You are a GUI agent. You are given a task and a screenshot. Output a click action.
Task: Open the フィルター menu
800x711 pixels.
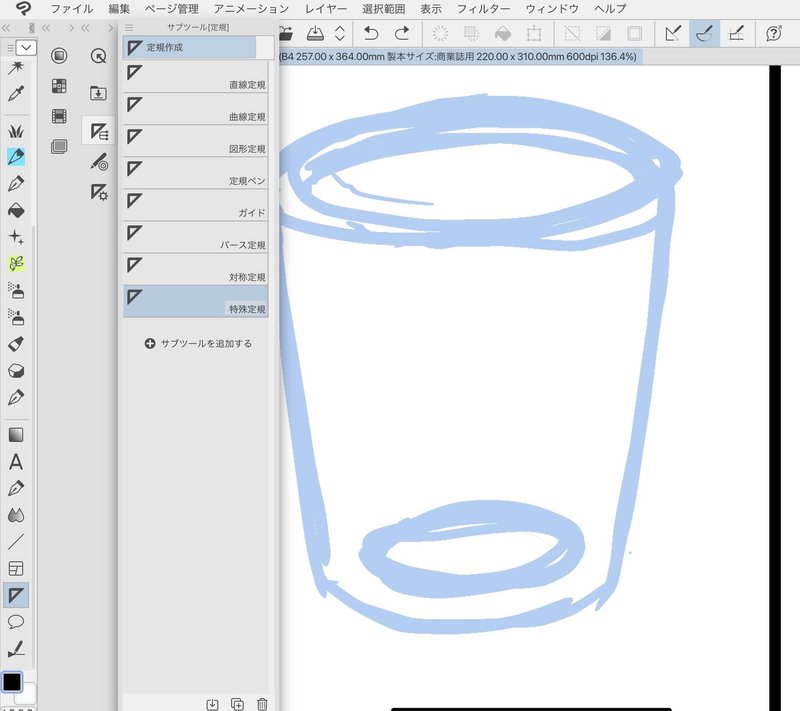483,9
